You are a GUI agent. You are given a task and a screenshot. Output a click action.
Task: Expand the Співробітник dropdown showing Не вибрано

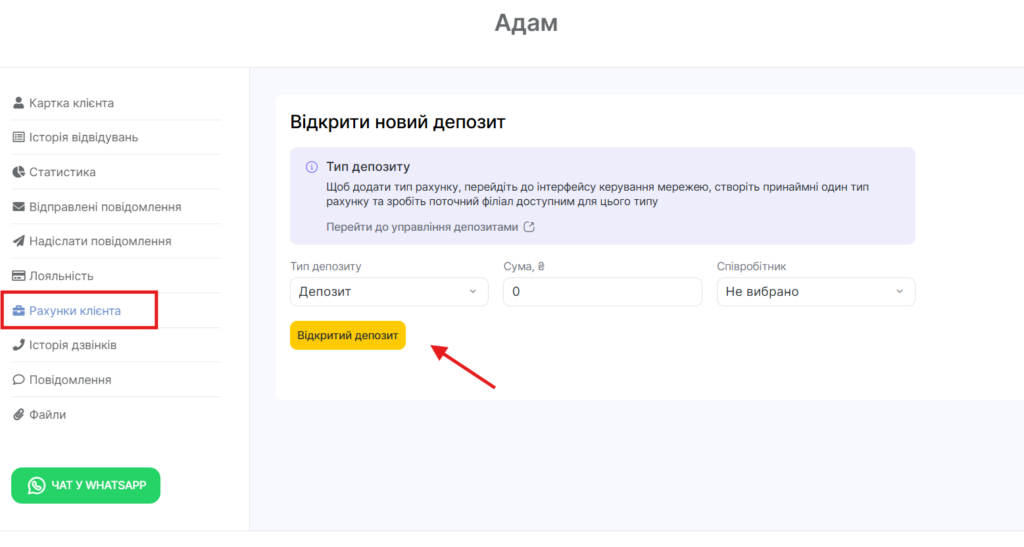pos(815,292)
